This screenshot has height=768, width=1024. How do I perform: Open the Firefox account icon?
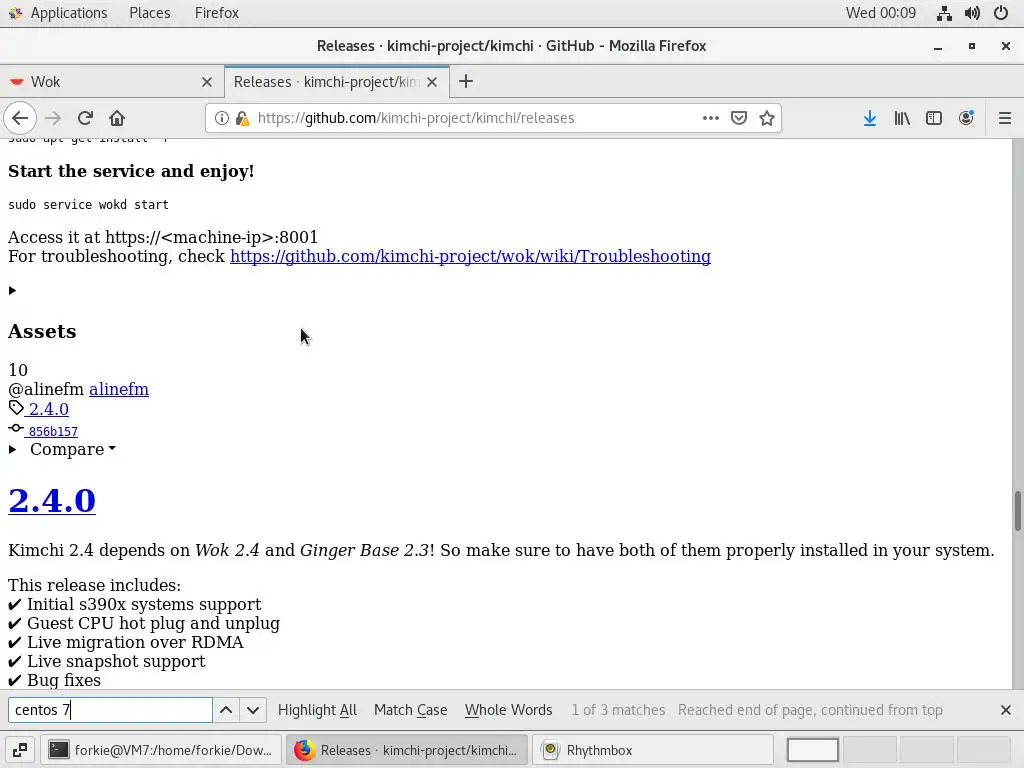pyautogui.click(x=966, y=118)
